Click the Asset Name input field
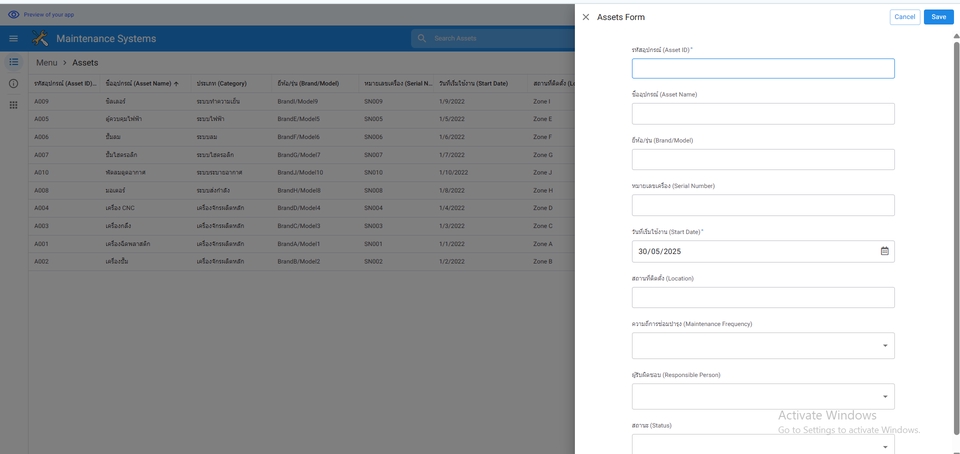The height and width of the screenshot is (454, 960). pyautogui.click(x=763, y=114)
